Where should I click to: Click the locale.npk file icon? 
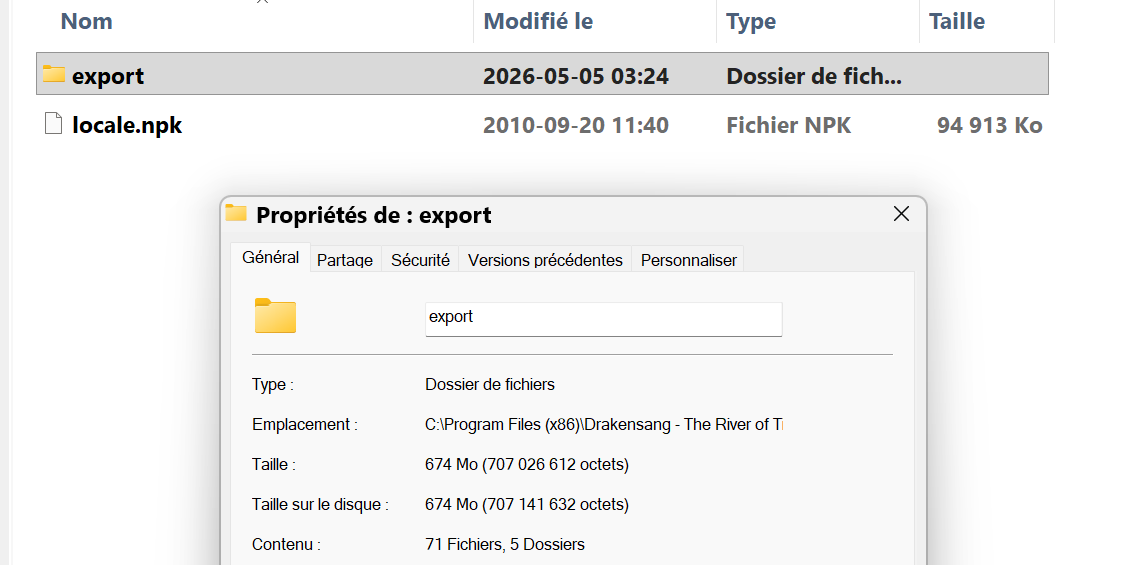(53, 124)
